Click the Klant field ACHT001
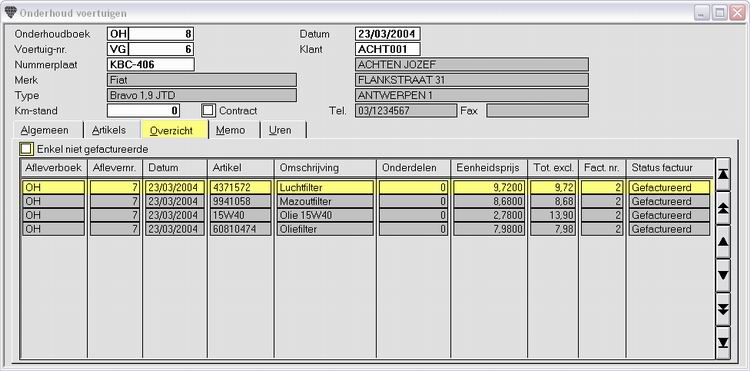This screenshot has width=750, height=371. coord(388,49)
